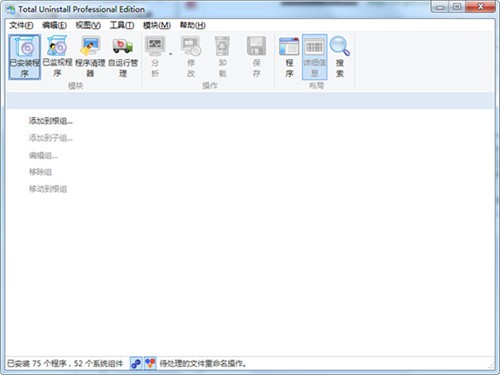The width and height of the screenshot is (500, 375).
Task: Click 待处理的文件重命名操作 status text
Action: tap(203, 363)
